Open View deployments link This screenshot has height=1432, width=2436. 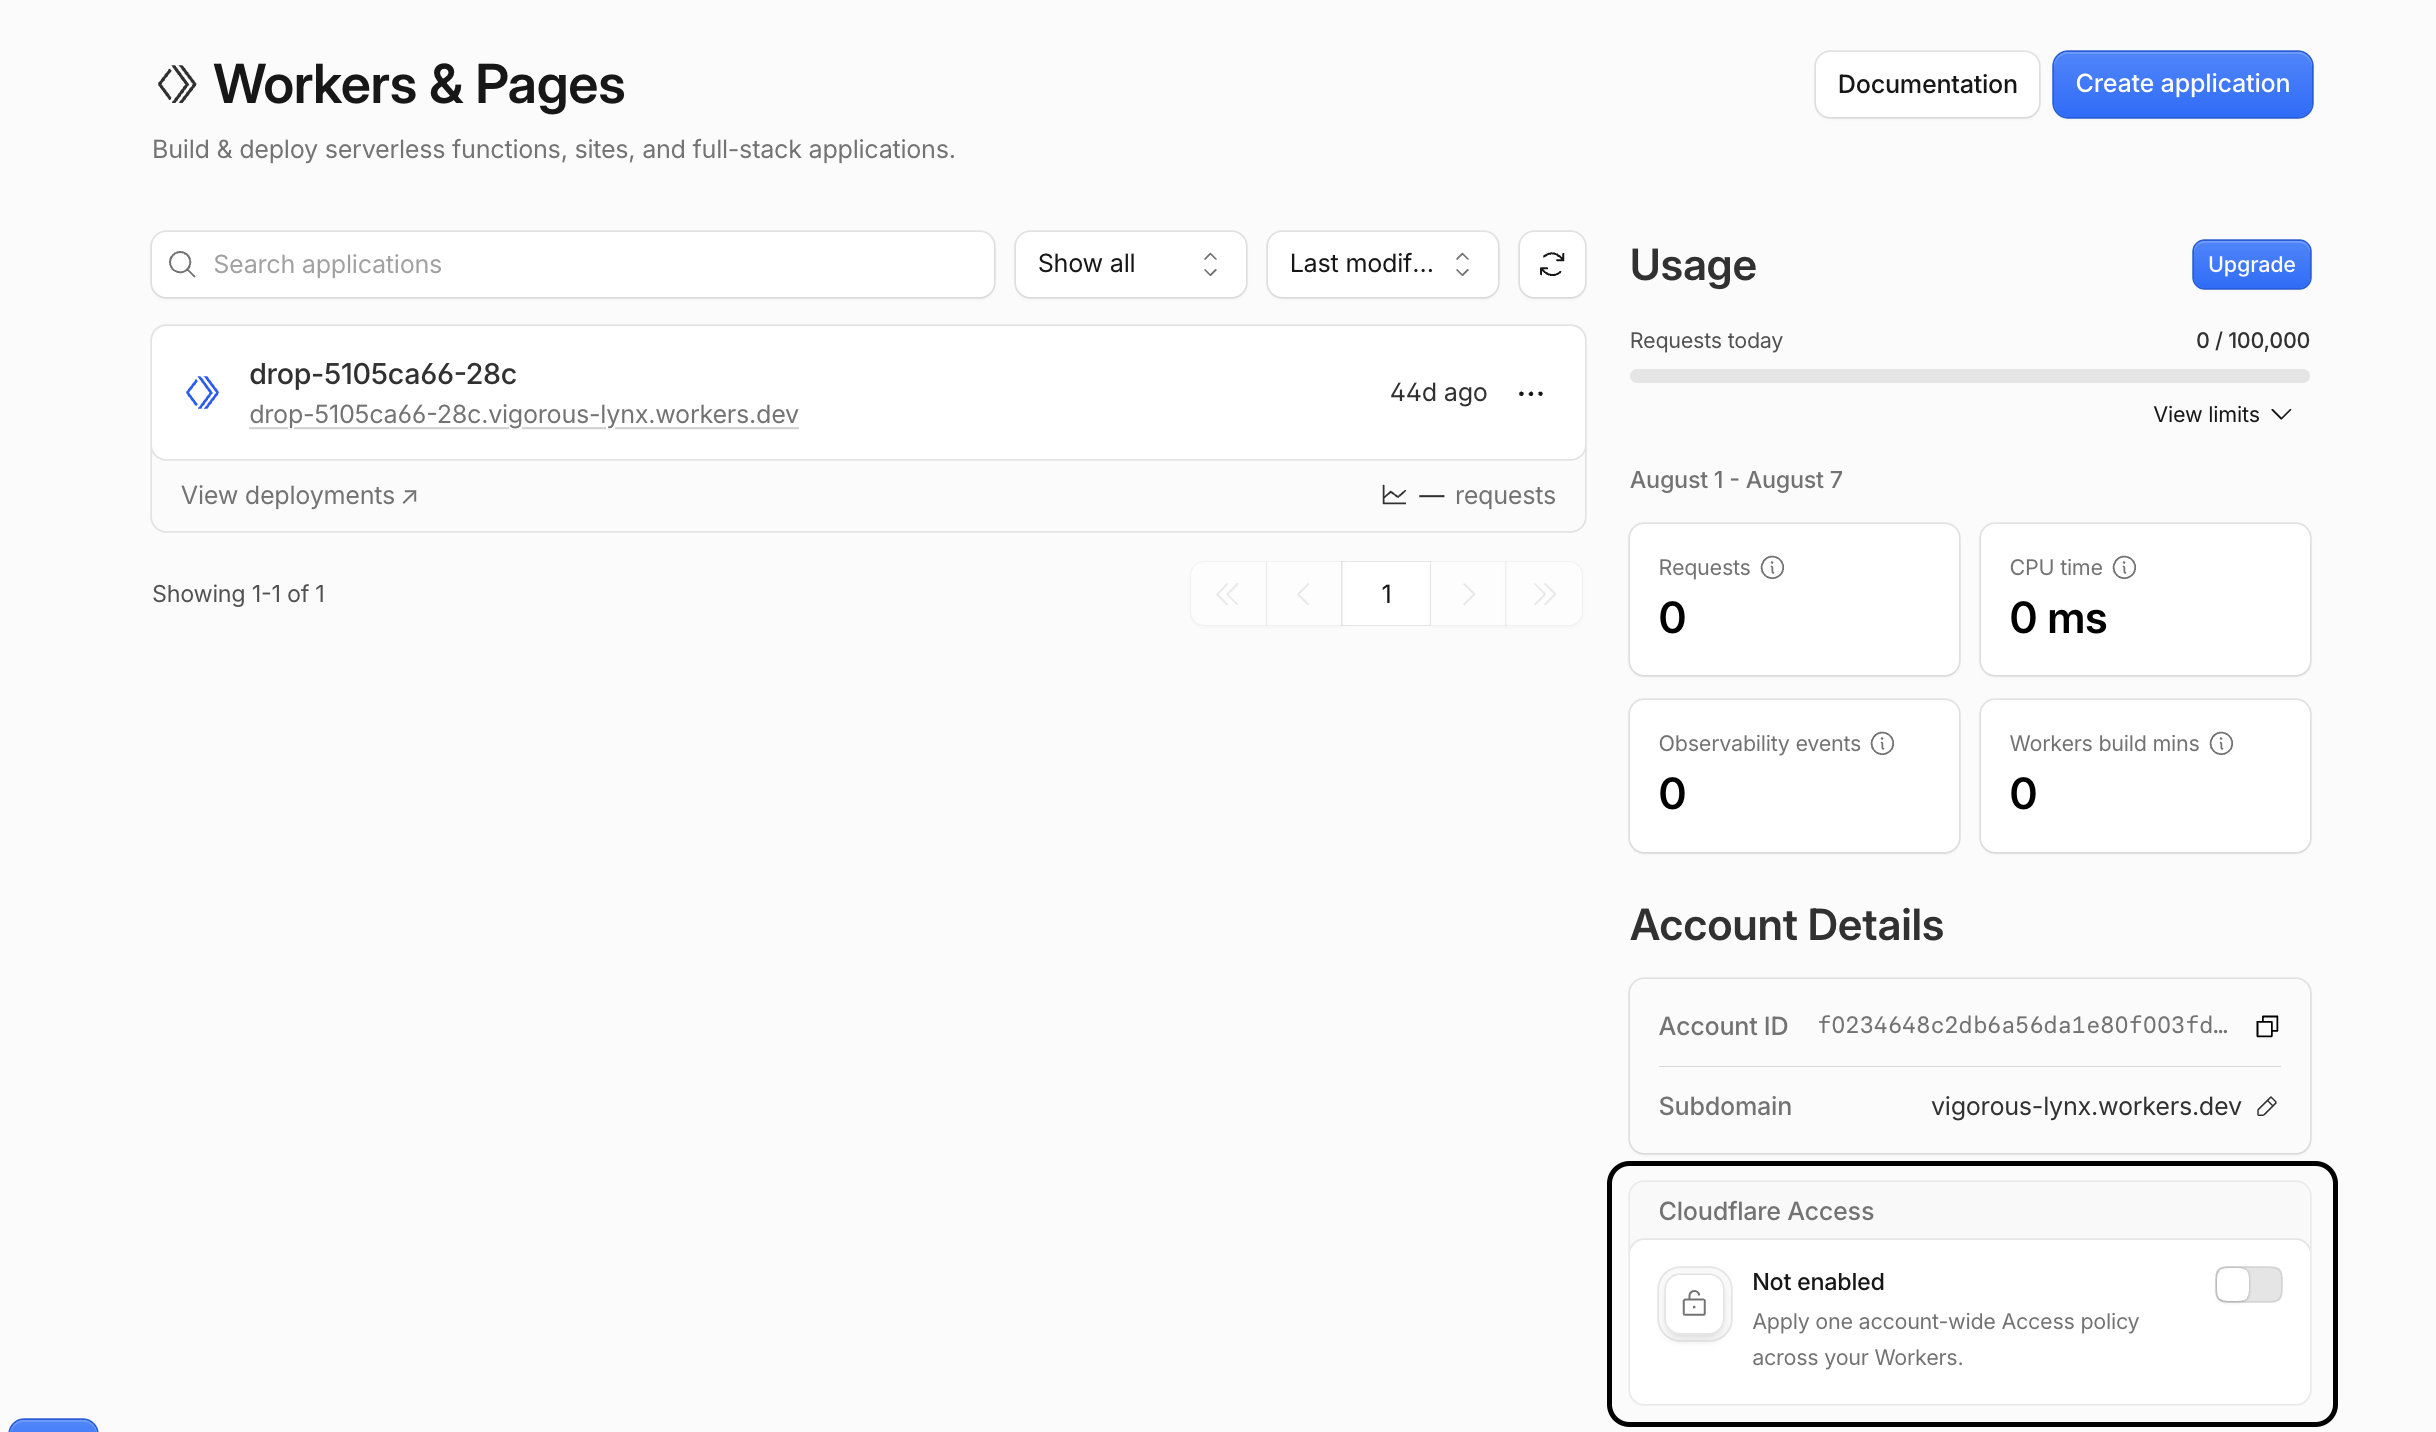(x=299, y=495)
